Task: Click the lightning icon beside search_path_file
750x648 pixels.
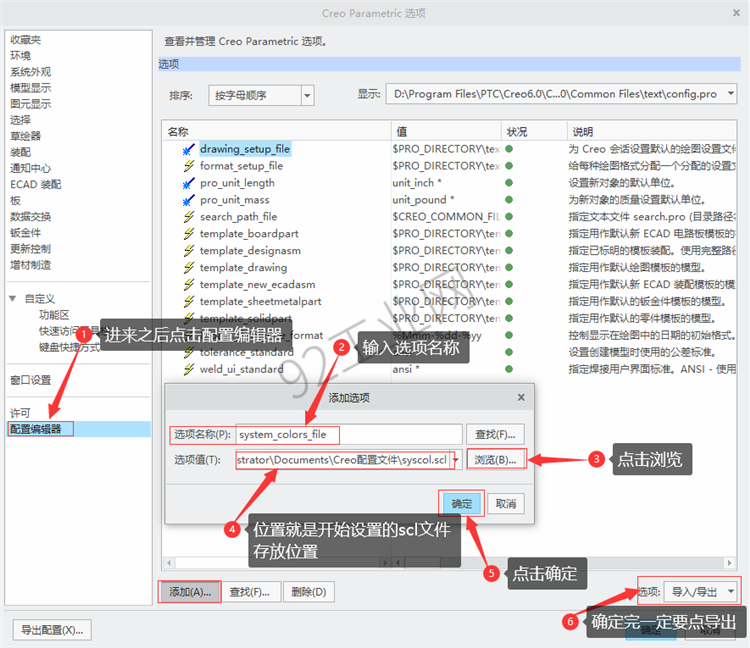Action: [x=188, y=217]
